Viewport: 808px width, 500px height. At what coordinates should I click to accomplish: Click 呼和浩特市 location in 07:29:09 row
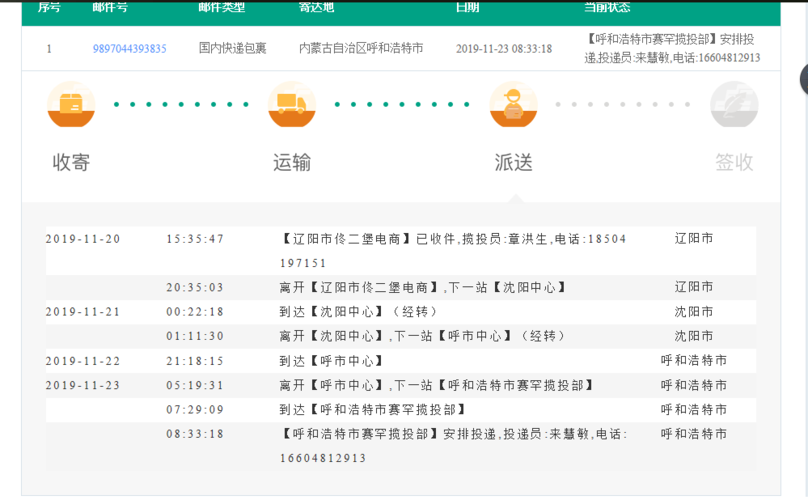coord(694,410)
